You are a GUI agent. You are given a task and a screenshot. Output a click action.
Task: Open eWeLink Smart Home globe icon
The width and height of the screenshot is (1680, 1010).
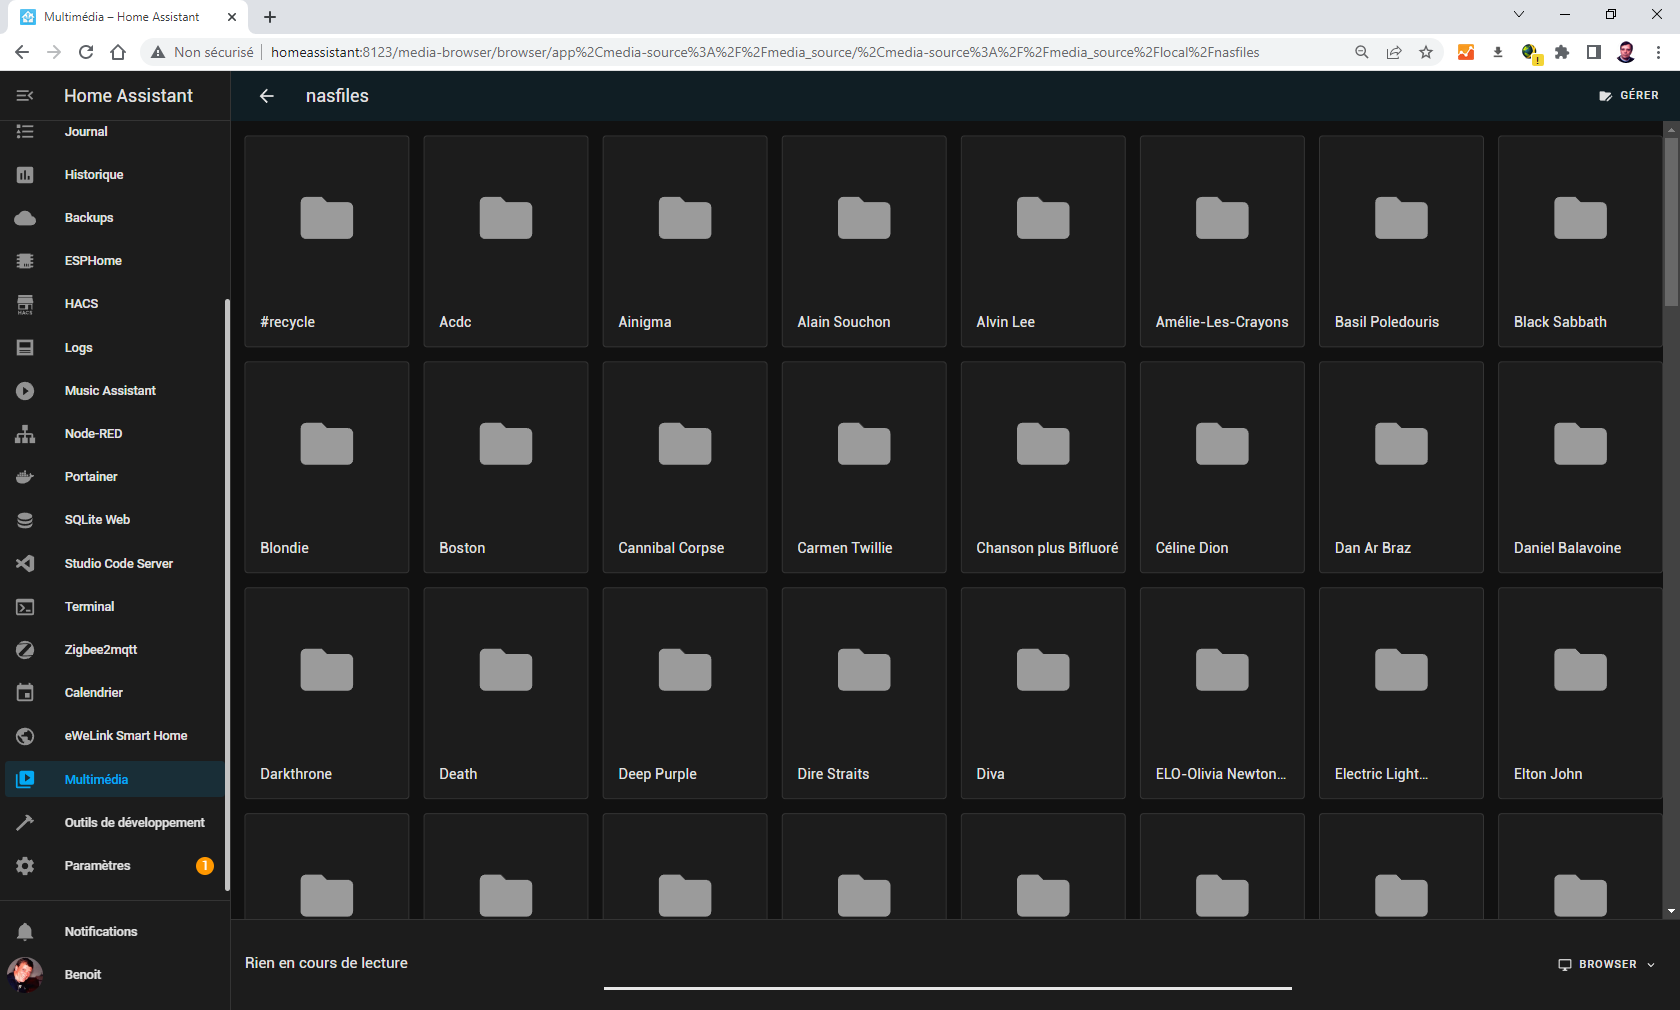[25, 736]
